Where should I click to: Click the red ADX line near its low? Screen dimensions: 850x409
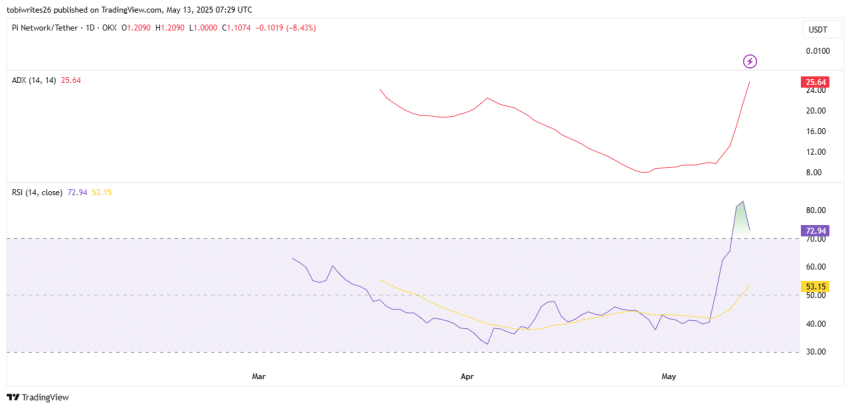tap(644, 172)
